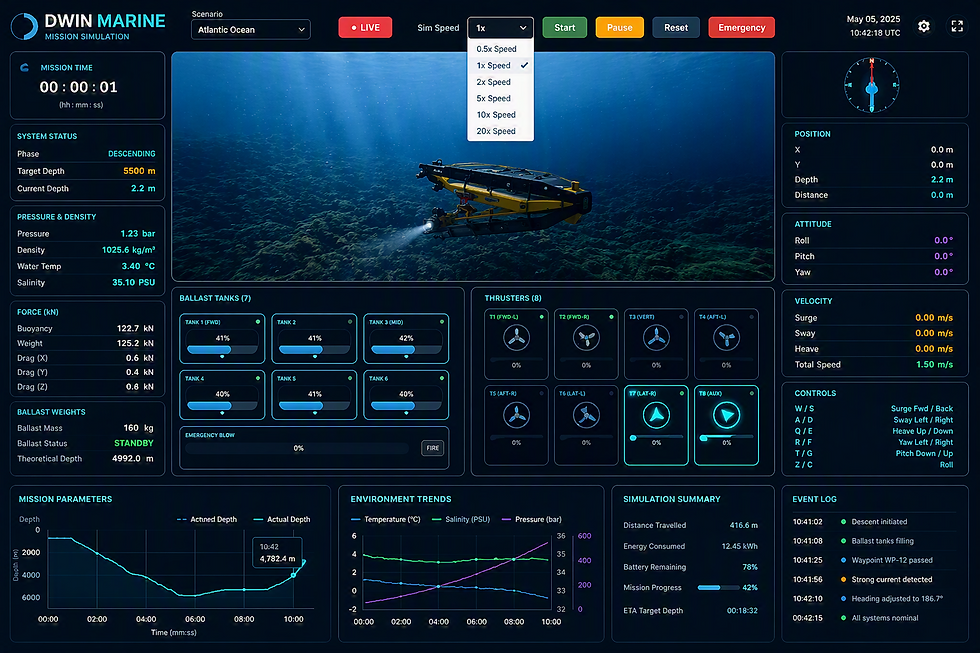Image resolution: width=980 pixels, height=653 pixels.
Task: Toggle Actual Depth legend entry
Action: (282, 519)
